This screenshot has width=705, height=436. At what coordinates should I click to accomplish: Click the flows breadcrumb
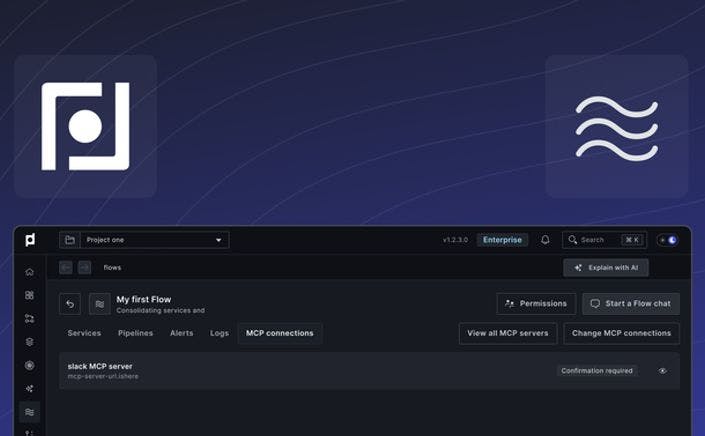point(112,267)
